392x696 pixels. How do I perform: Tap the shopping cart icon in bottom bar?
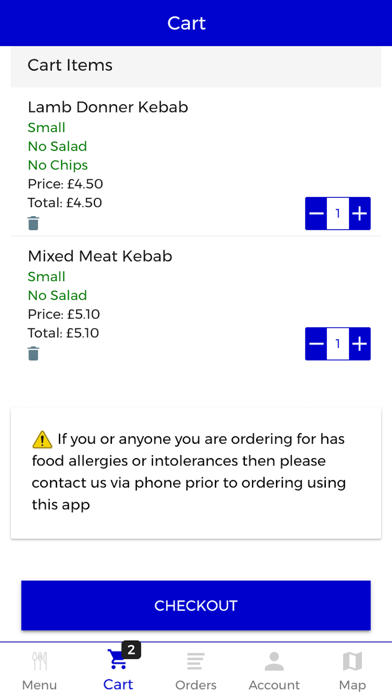point(118,660)
